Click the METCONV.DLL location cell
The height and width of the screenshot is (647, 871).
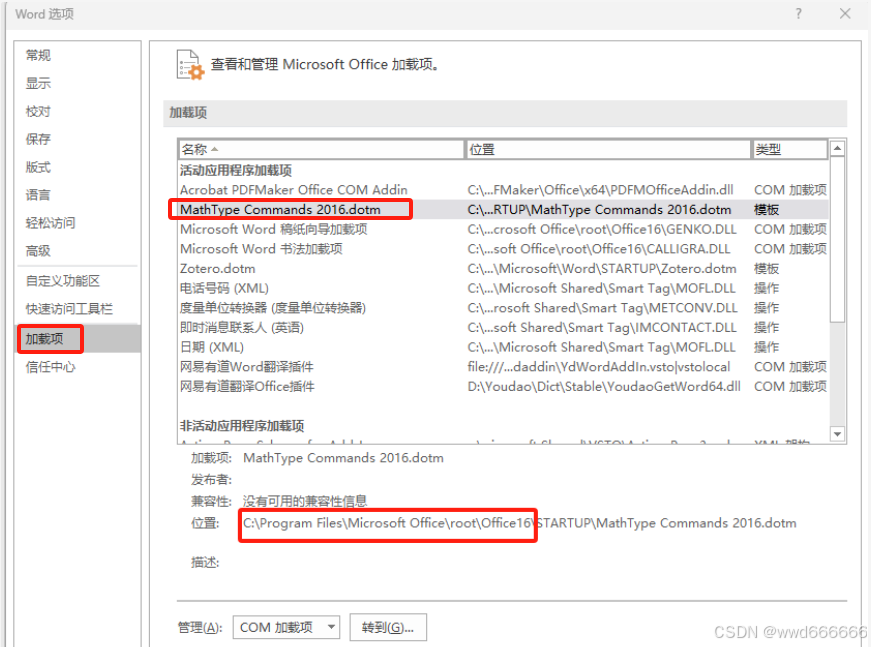pos(603,308)
